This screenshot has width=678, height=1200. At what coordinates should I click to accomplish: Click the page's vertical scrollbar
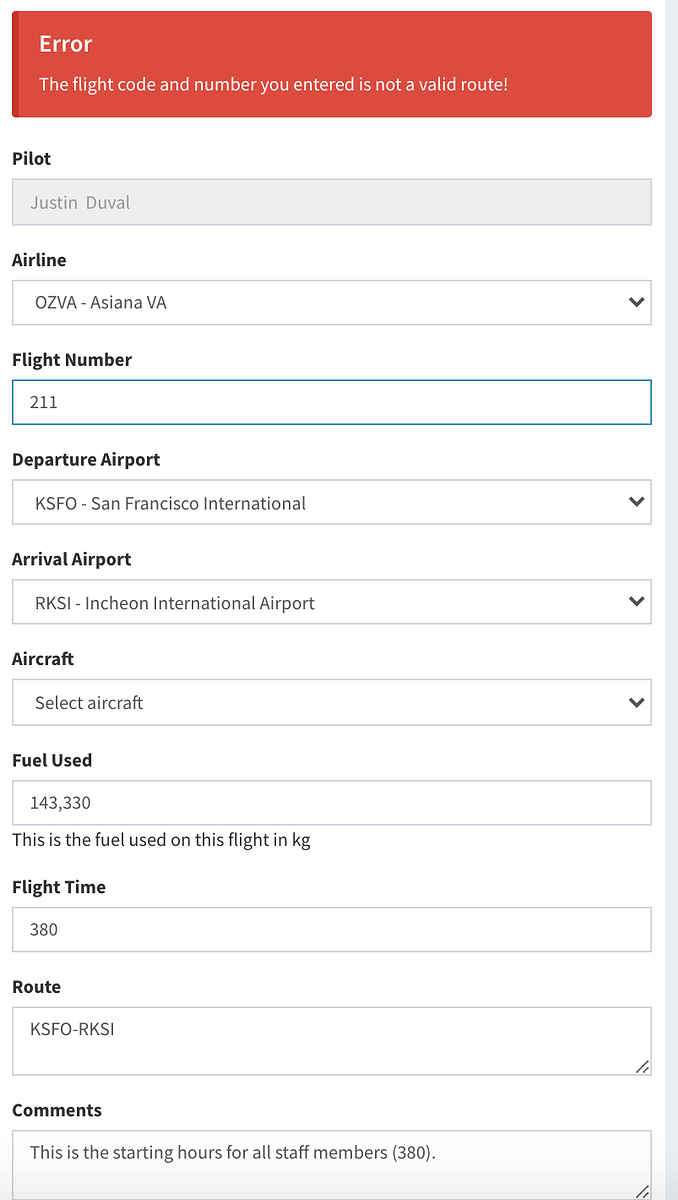point(671,600)
